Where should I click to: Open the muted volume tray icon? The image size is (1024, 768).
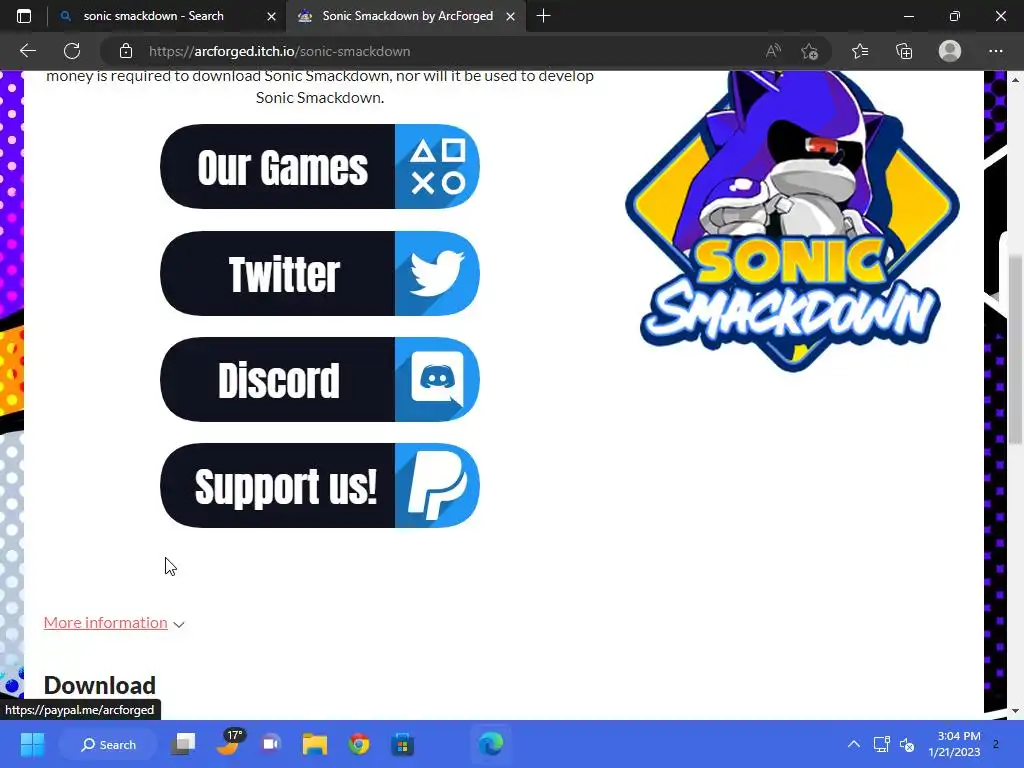tap(907, 744)
